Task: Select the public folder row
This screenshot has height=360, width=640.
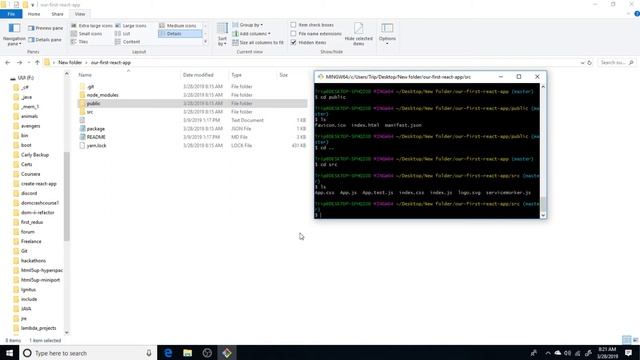Action: [x=192, y=103]
